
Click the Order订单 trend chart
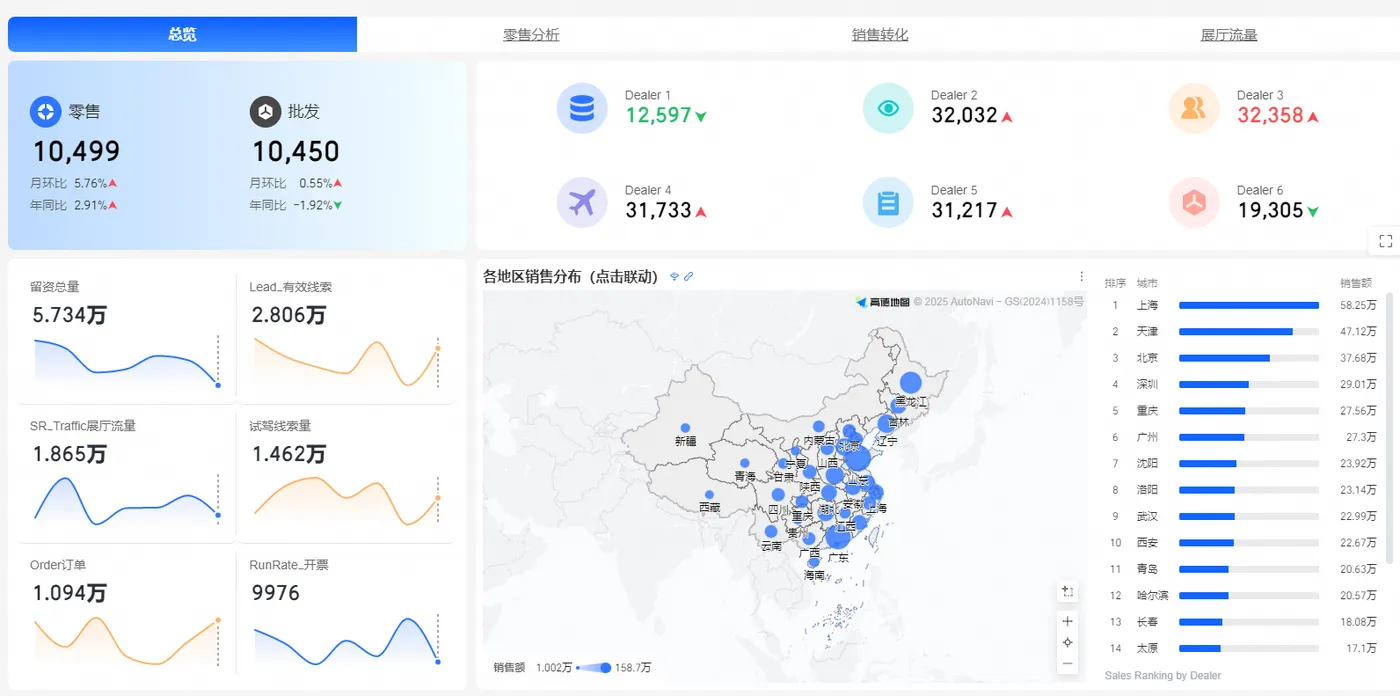click(126, 641)
